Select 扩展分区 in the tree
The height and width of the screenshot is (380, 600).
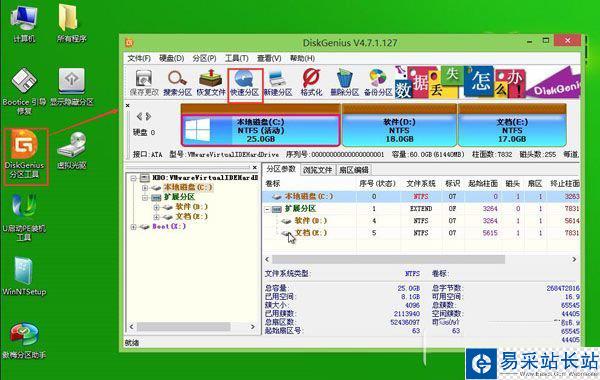click(x=179, y=197)
